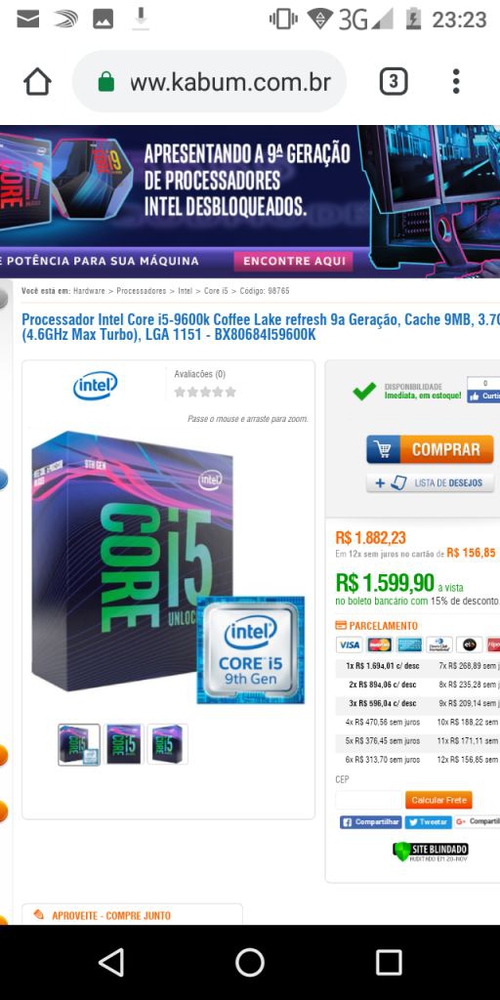The width and height of the screenshot is (500, 1000).
Task: Click the ENCONTRE AQUI banner button
Action: tap(293, 261)
